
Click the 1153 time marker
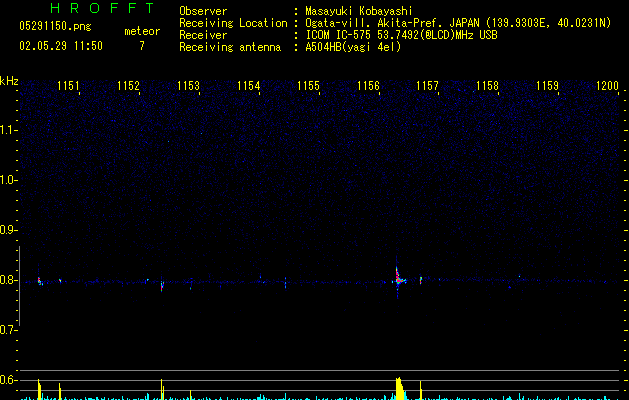click(188, 86)
